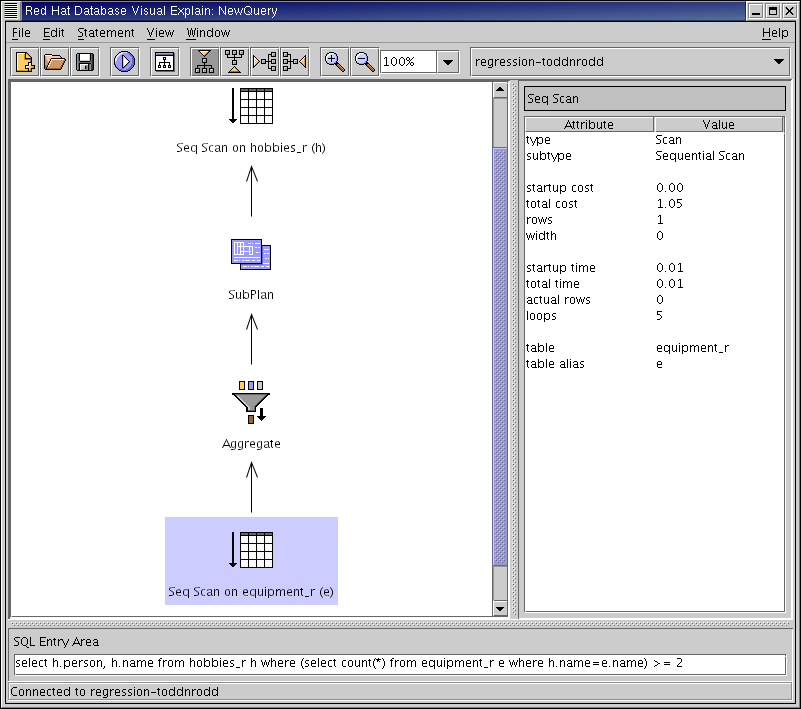
Task: Select left-to-right tree orientation icon
Action: coord(265,62)
